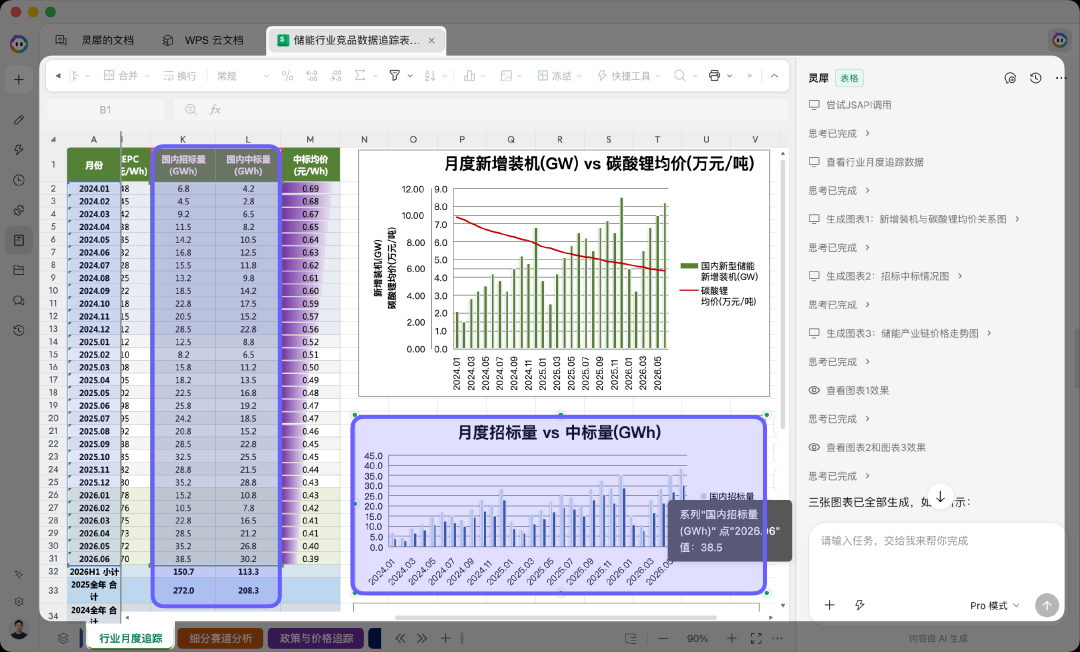Click the new-item plus in the left sidebar
Viewport: 1080px width, 652px height.
[x=19, y=80]
